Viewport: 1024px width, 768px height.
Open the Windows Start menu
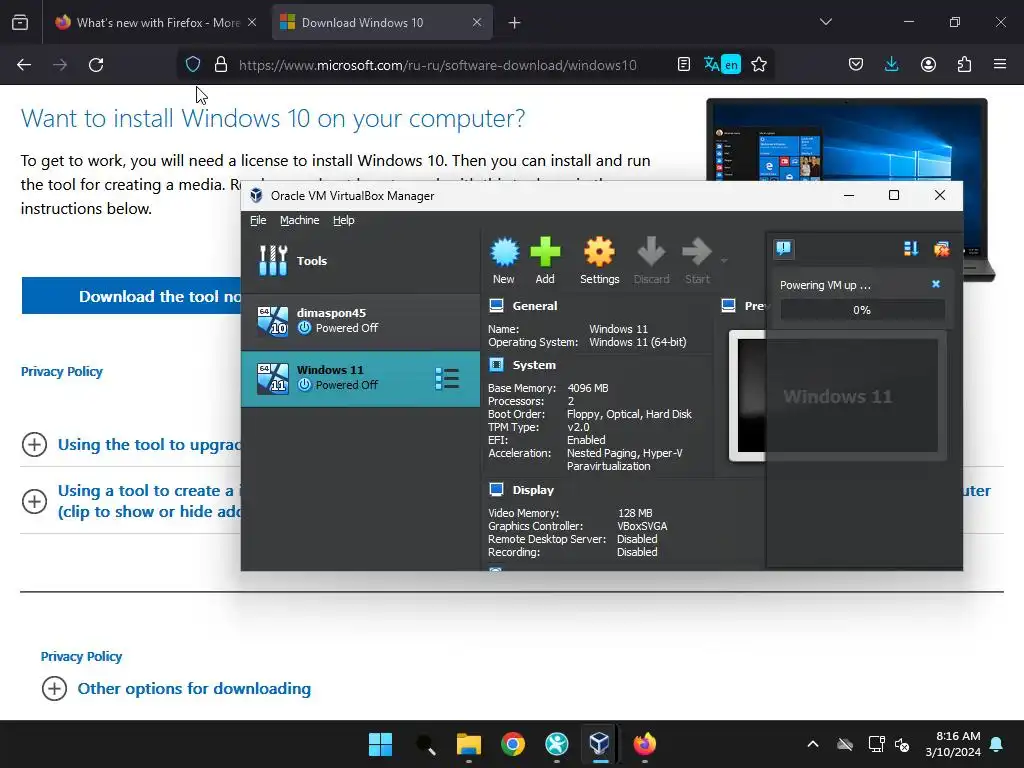point(380,744)
